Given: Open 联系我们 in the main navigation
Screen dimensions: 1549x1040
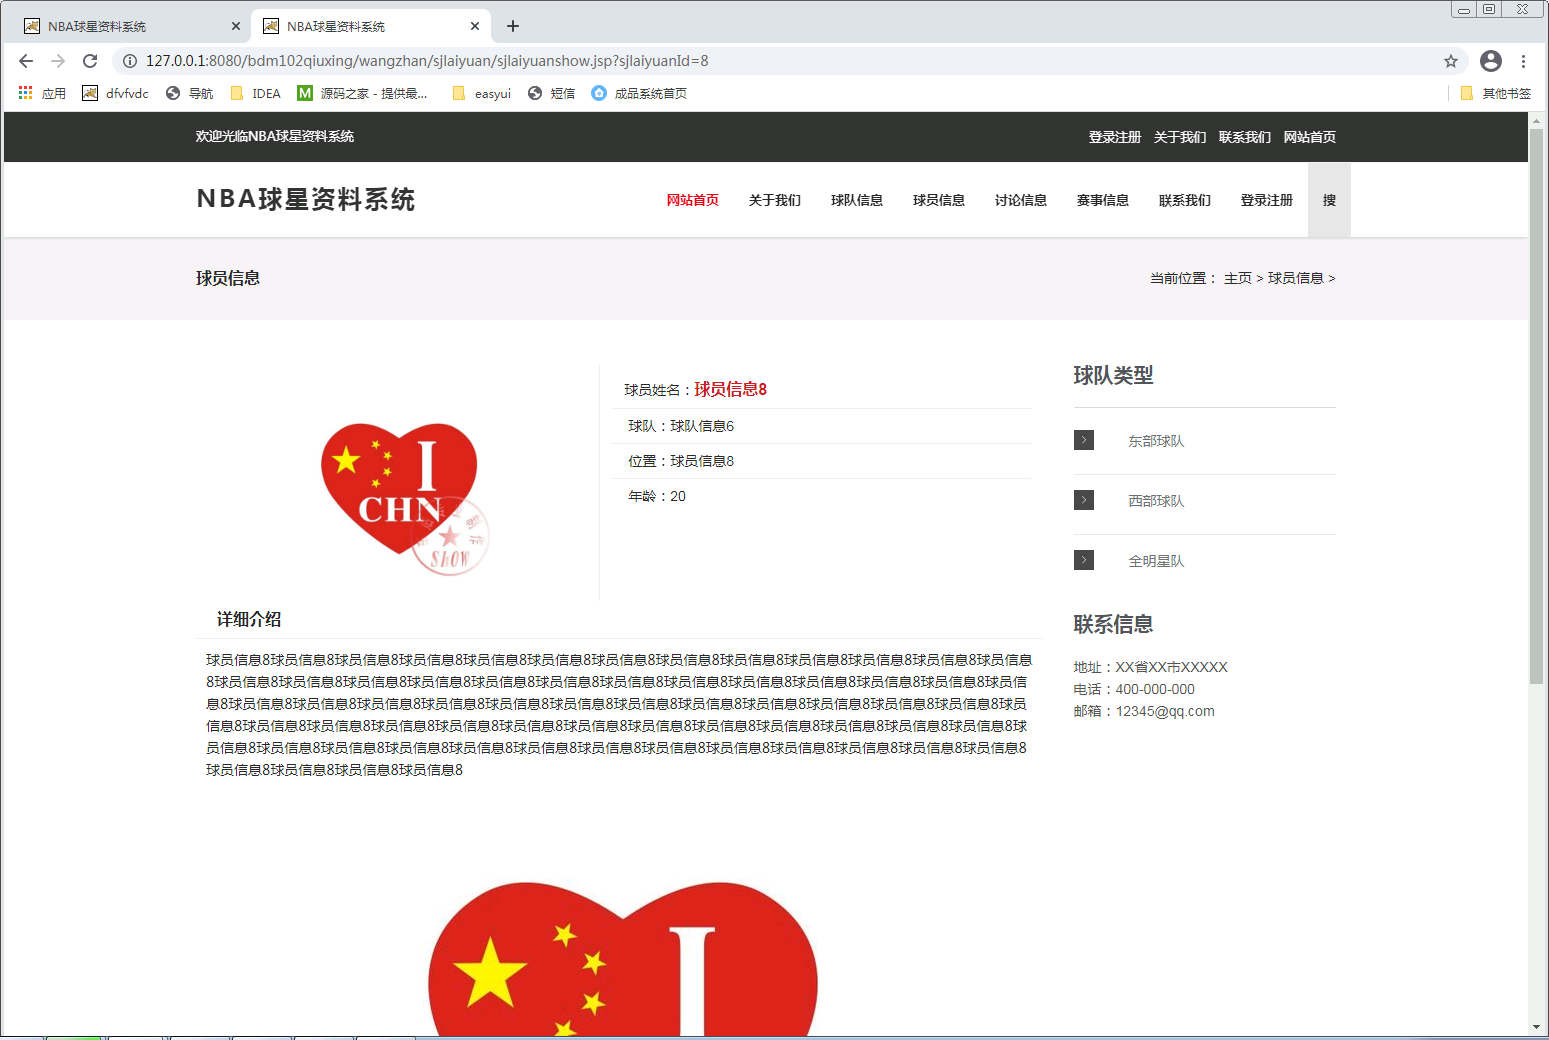Looking at the screenshot, I should 1185,200.
